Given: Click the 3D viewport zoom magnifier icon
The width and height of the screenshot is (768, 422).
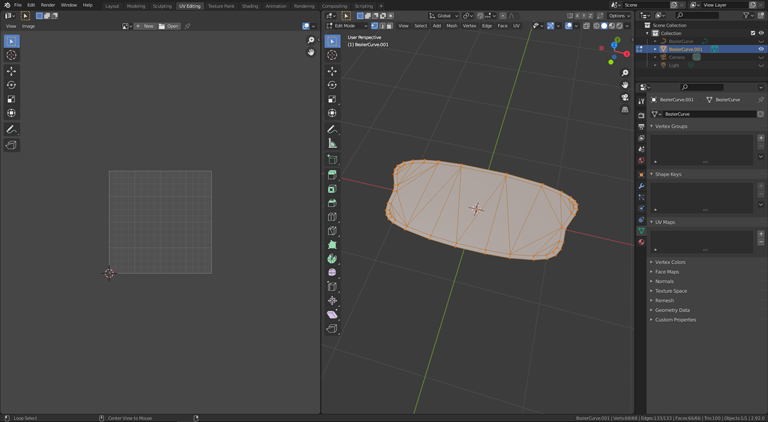Looking at the screenshot, I should pos(625,73).
